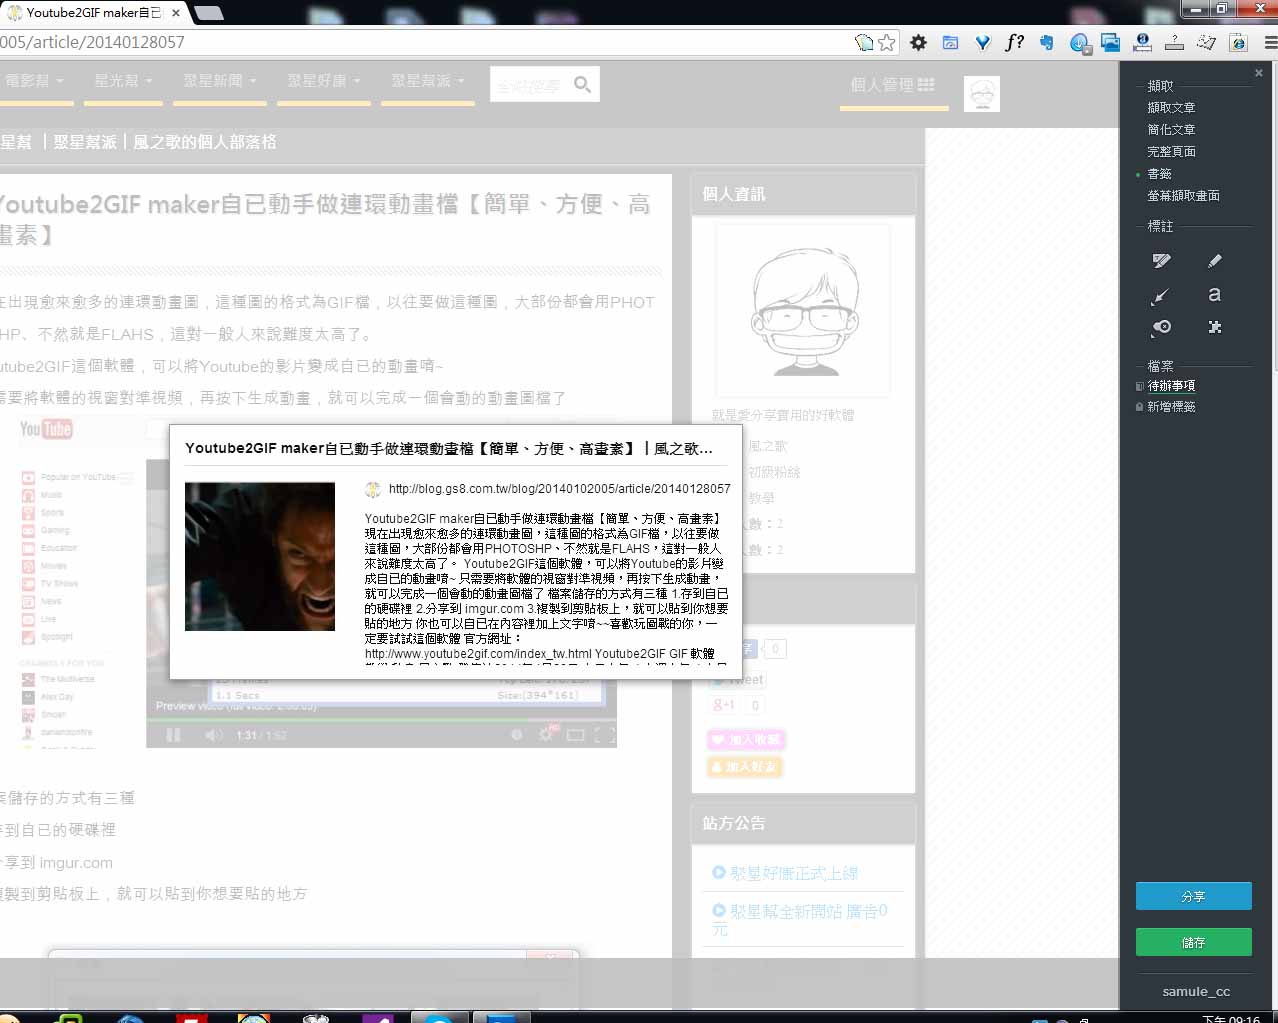The height and width of the screenshot is (1023, 1278).
Task: Open the 個人管理 menu
Action: pos(893,85)
